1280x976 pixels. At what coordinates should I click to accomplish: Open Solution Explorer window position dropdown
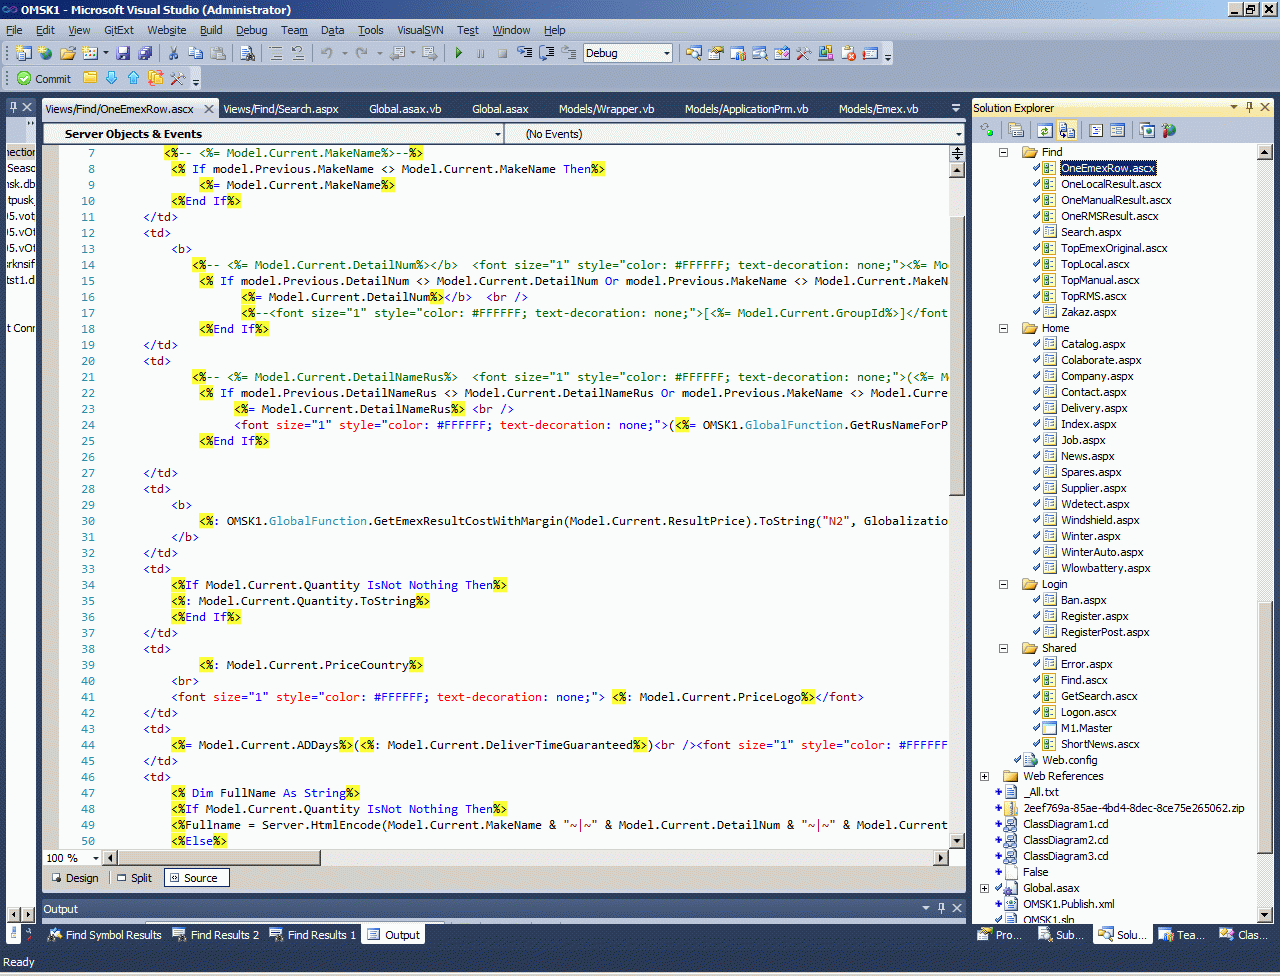1234,107
